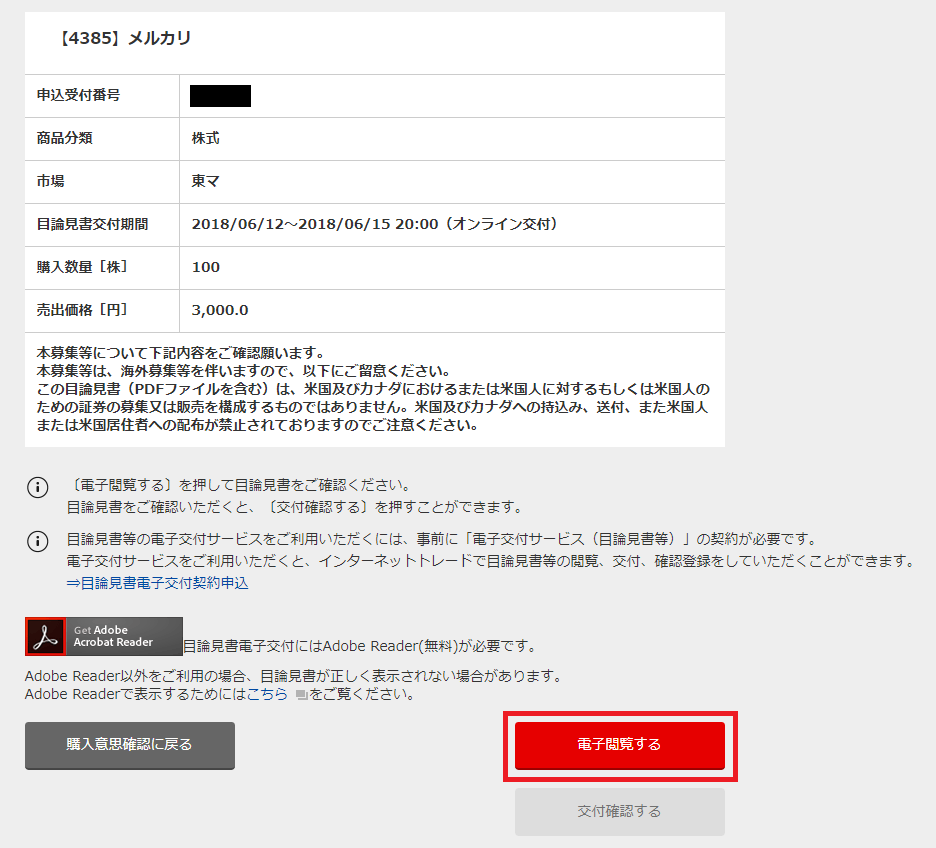936x848 pixels.
Task: Click the 株式 value cell
Action: tap(452, 138)
